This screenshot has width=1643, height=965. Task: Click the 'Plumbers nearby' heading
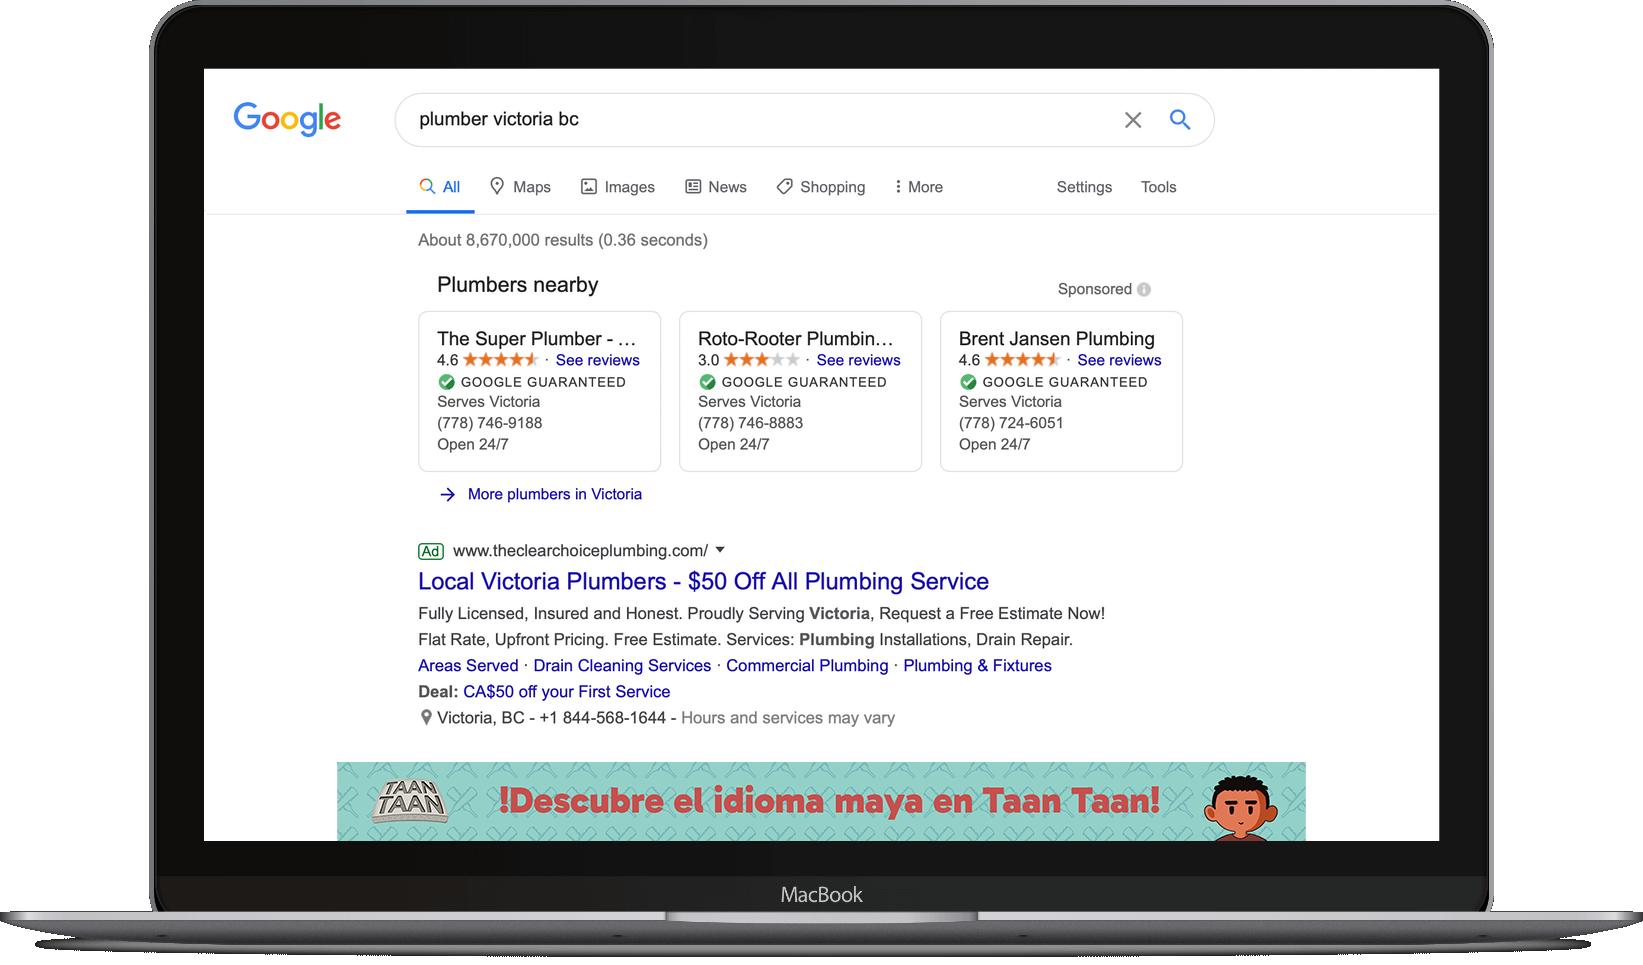[x=518, y=285]
